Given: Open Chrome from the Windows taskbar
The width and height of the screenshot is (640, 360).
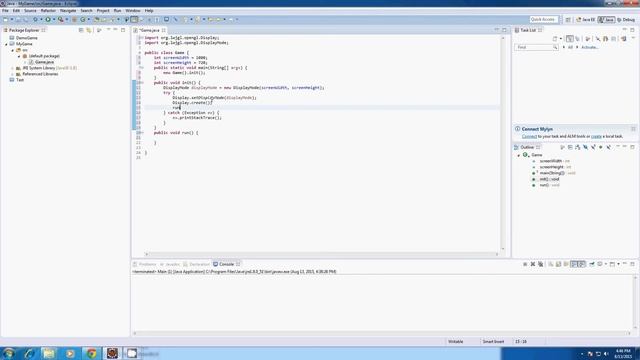Looking at the screenshot, I should point(91,353).
